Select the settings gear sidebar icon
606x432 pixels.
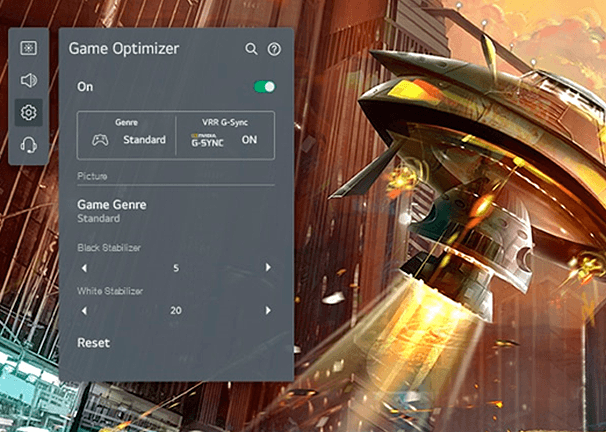pyautogui.click(x=28, y=113)
